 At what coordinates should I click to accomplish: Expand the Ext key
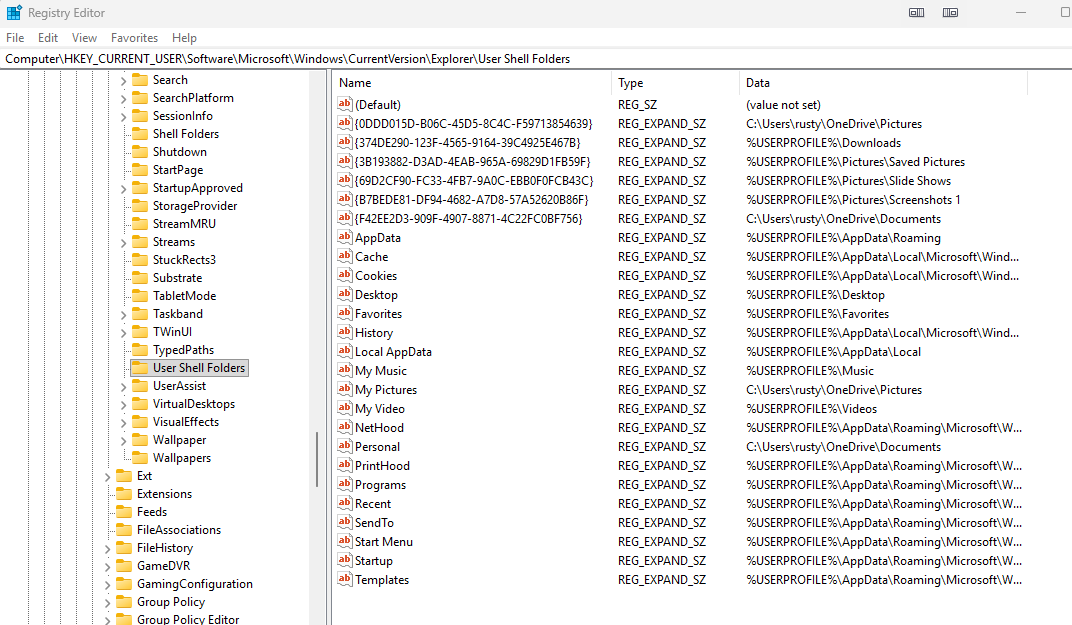(107, 477)
